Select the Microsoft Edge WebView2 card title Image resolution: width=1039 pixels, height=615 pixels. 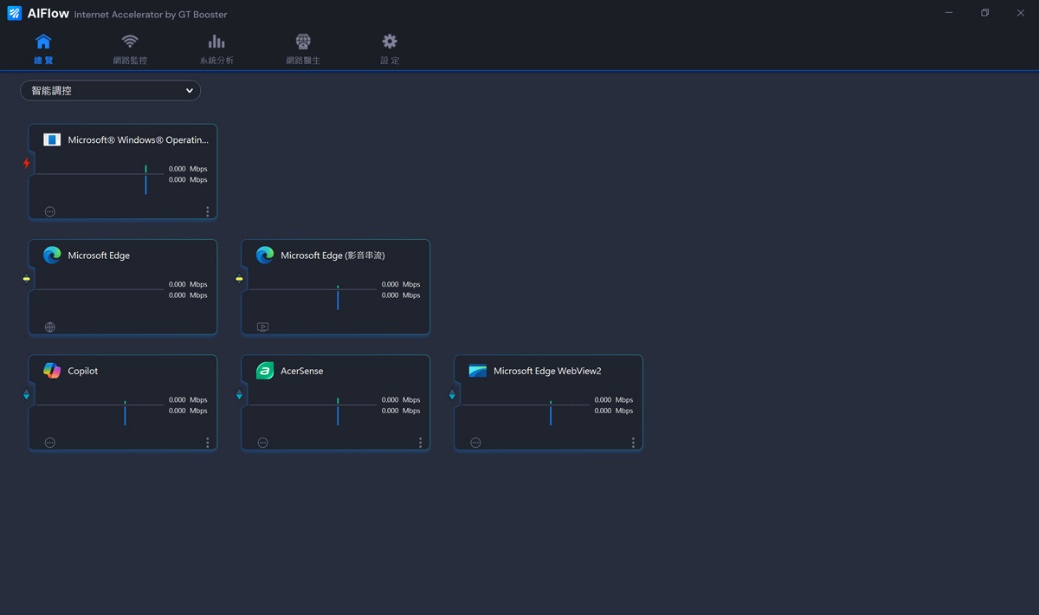547,371
